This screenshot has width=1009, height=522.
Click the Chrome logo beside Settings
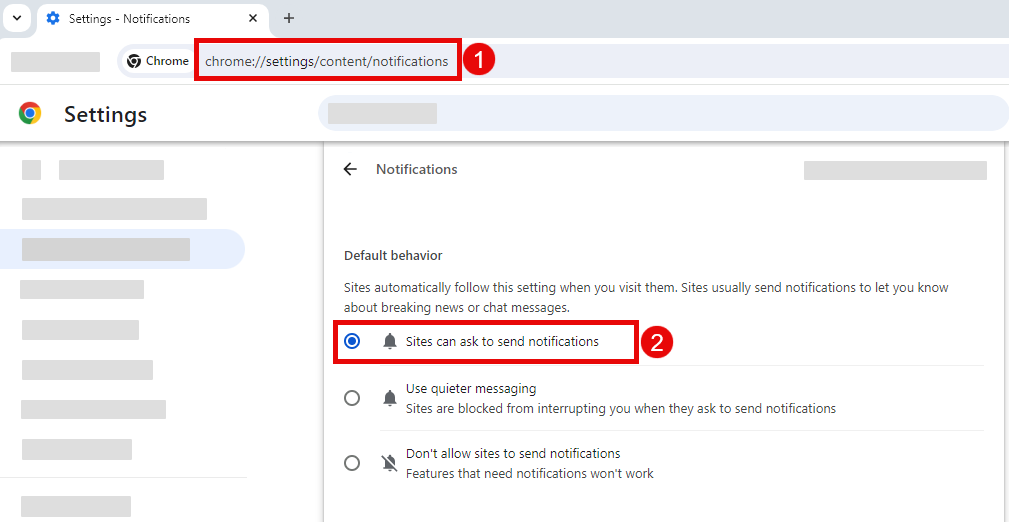tap(30, 113)
